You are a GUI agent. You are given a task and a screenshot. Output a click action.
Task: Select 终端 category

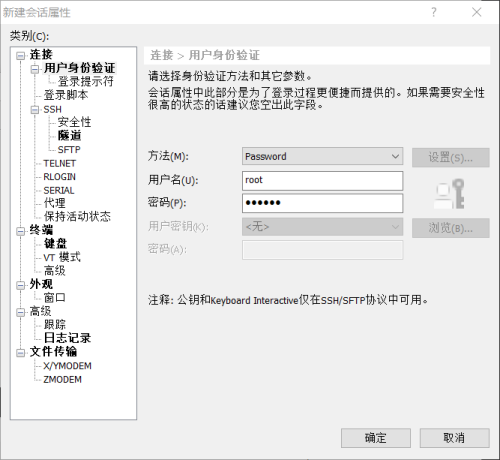pos(41,230)
